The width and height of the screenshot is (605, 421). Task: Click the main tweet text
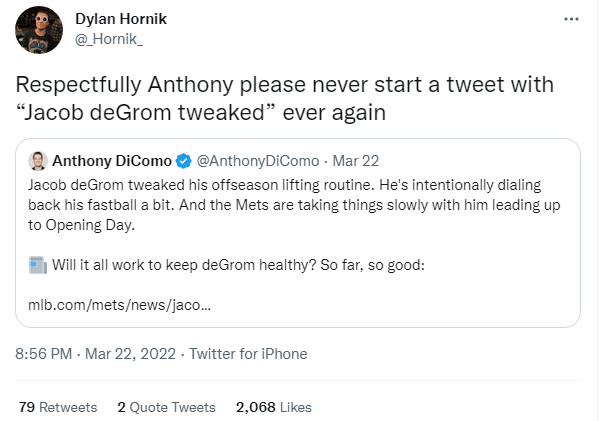[285, 98]
